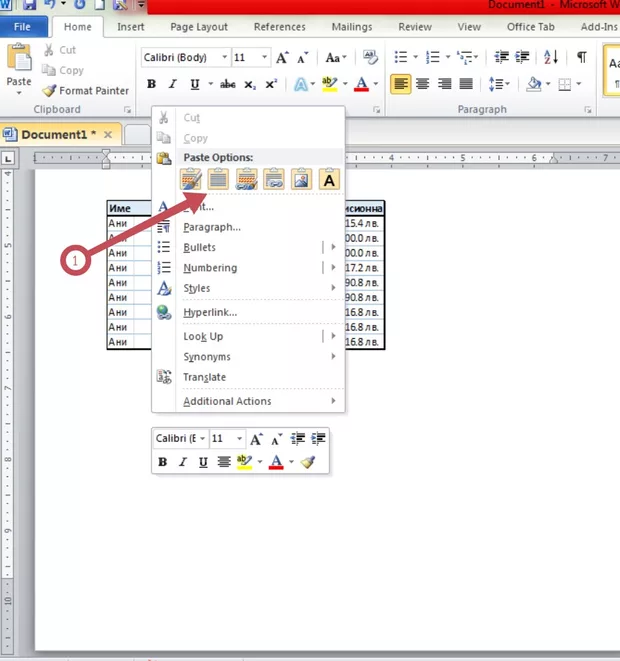Viewport: 620px width, 661px height.
Task: Open mini toolbar font size dropdown
Action: coord(240,439)
